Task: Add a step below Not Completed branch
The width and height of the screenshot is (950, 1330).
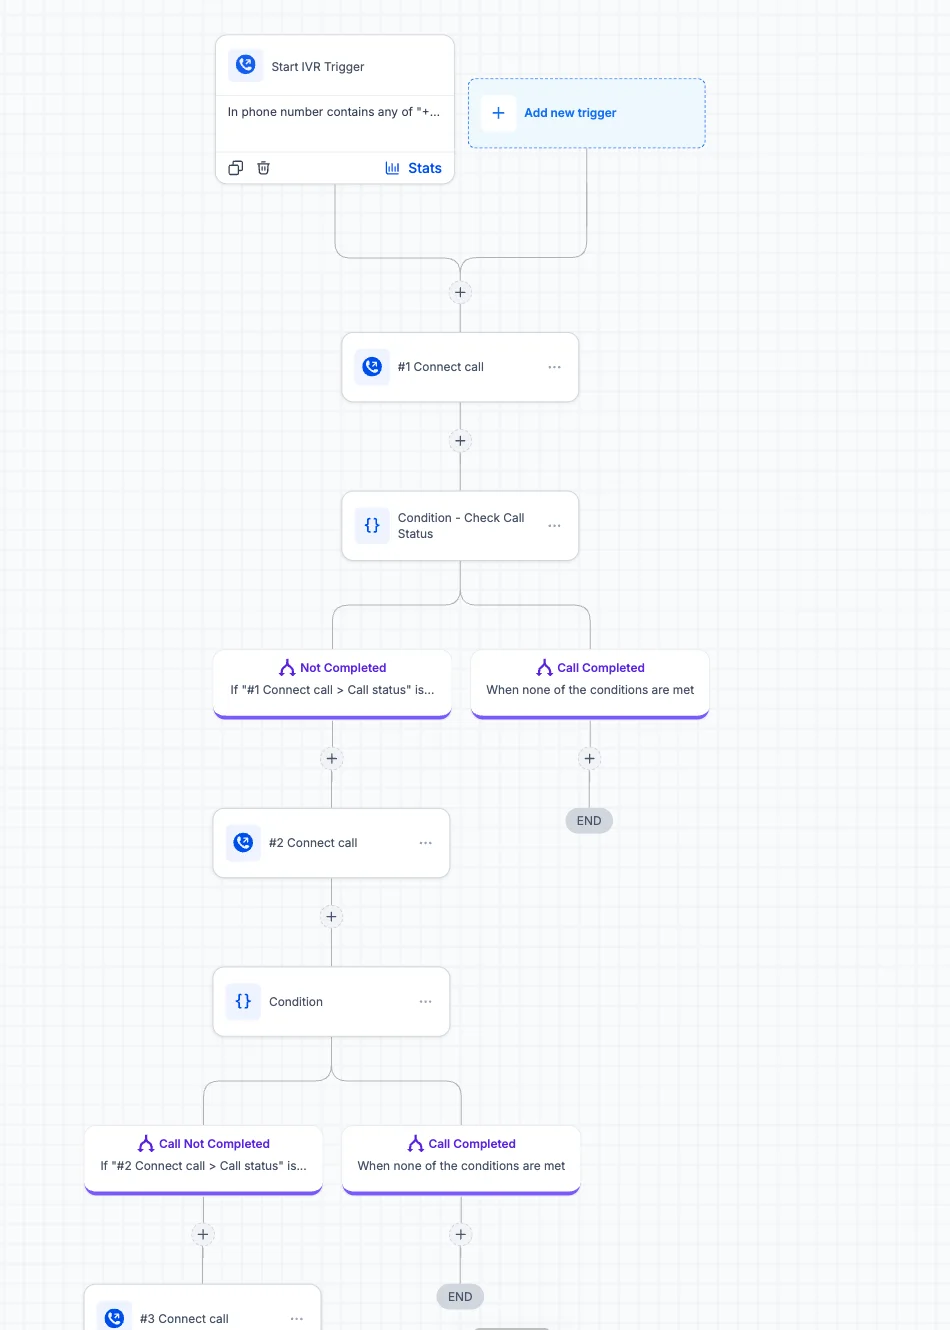Action: (332, 758)
